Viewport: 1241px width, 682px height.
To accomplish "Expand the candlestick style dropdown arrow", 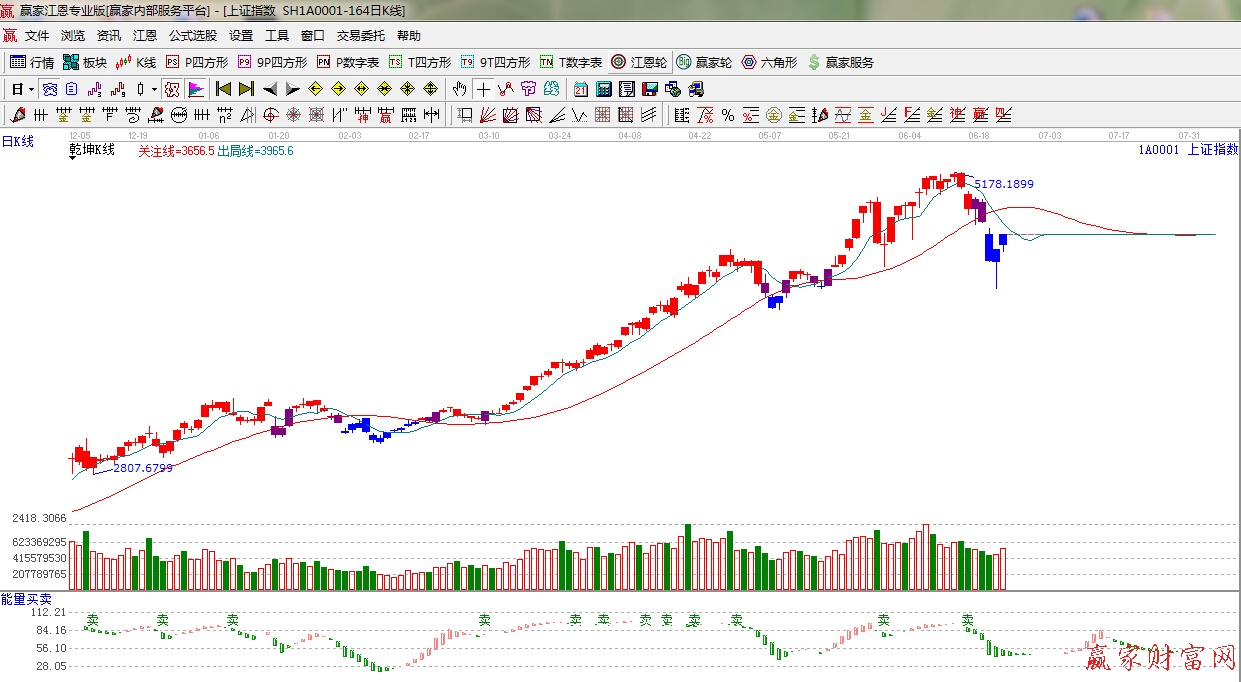I will (x=154, y=89).
